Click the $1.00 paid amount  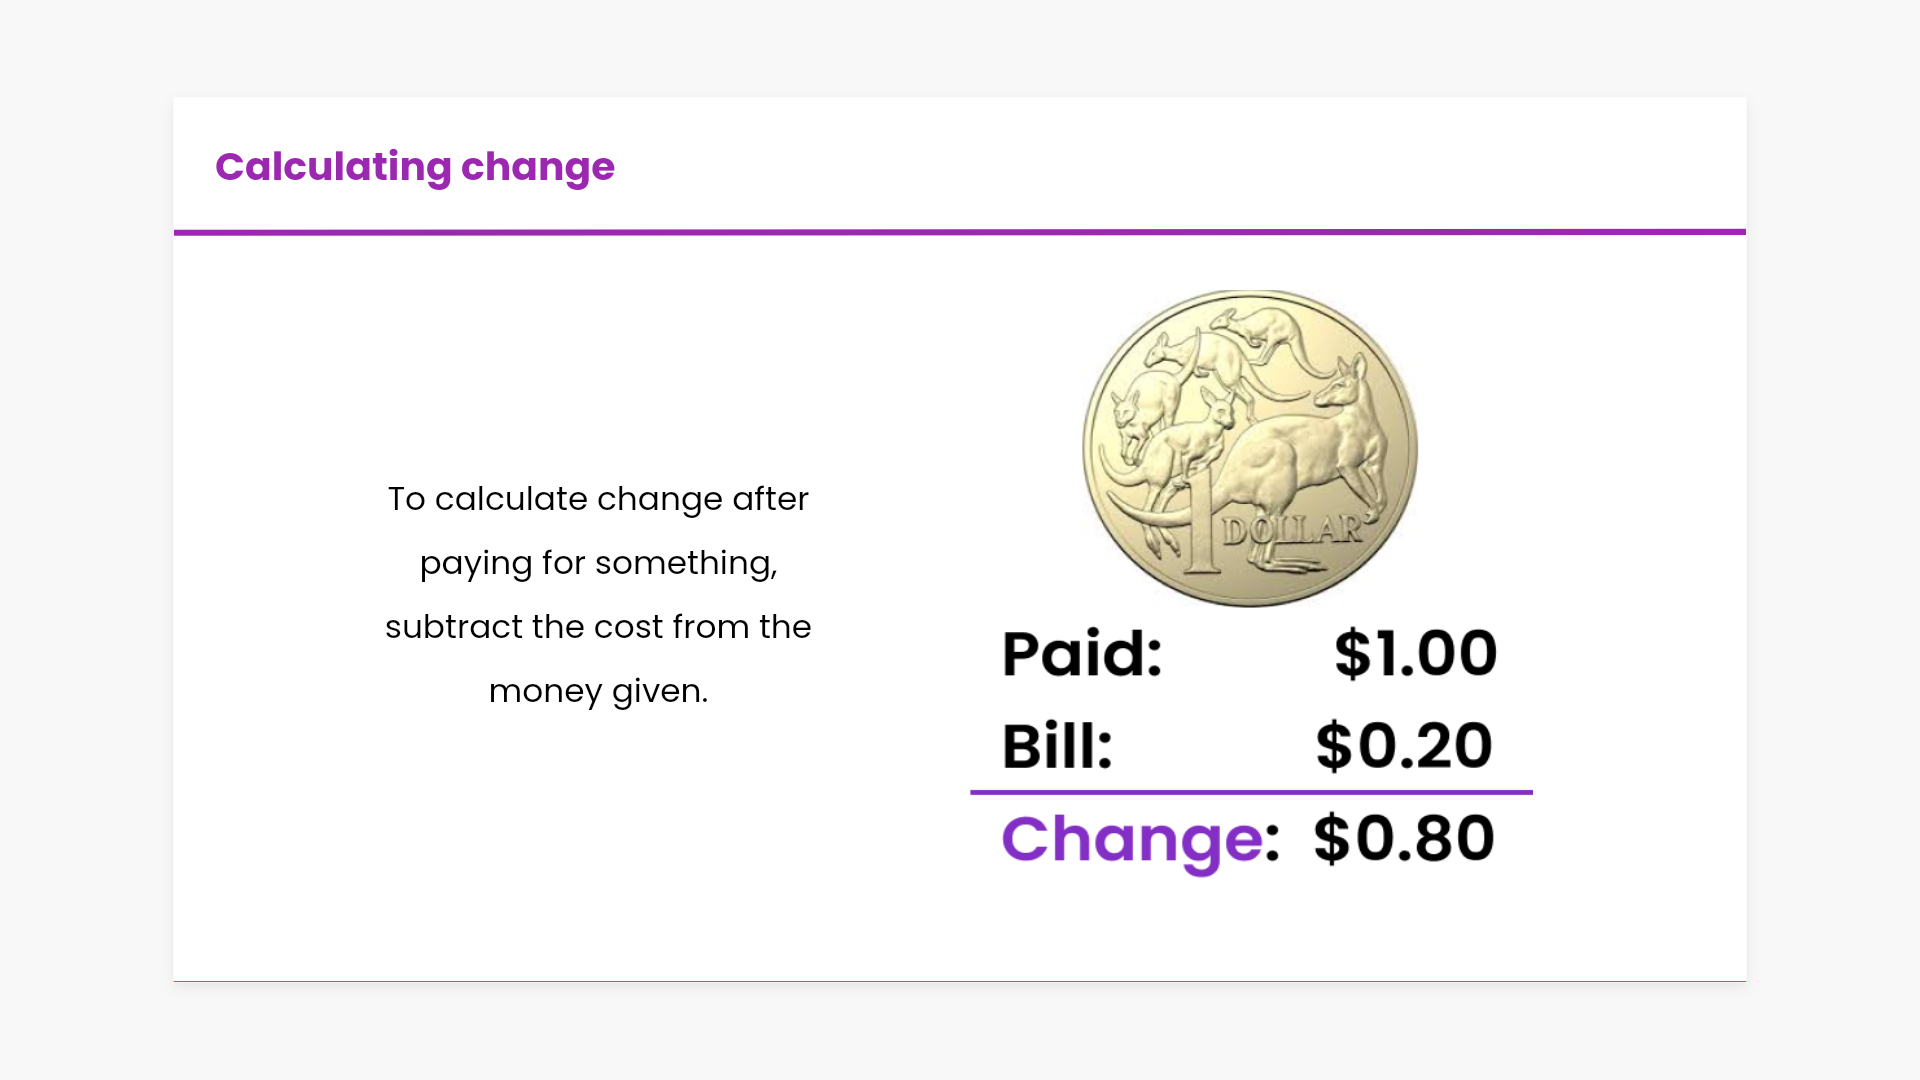pos(1415,654)
